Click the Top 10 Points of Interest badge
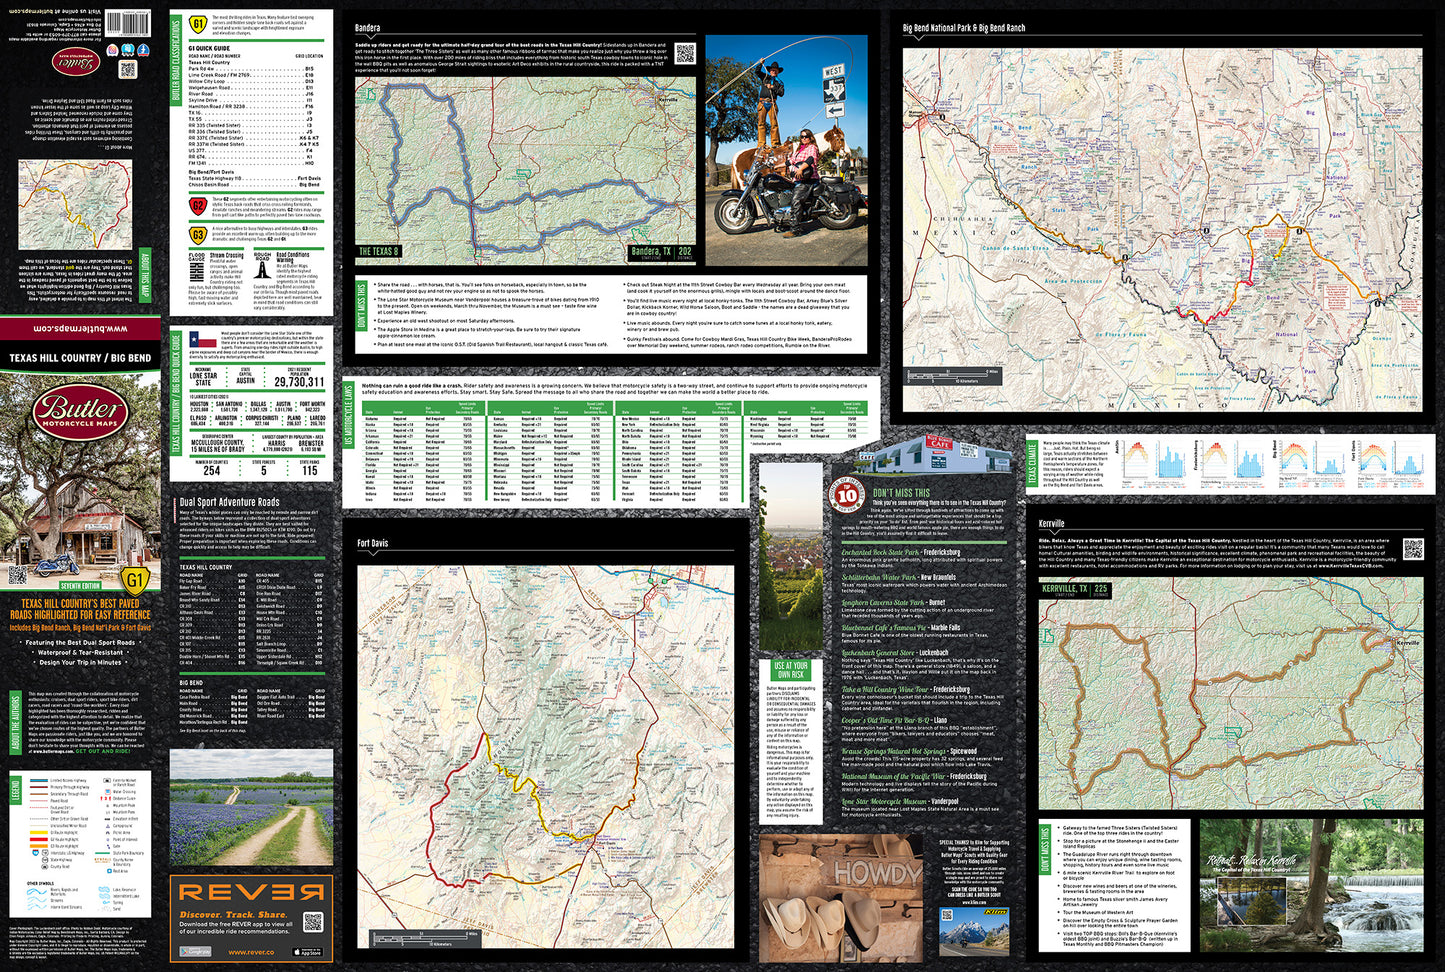This screenshot has width=1445, height=972. (x=848, y=494)
